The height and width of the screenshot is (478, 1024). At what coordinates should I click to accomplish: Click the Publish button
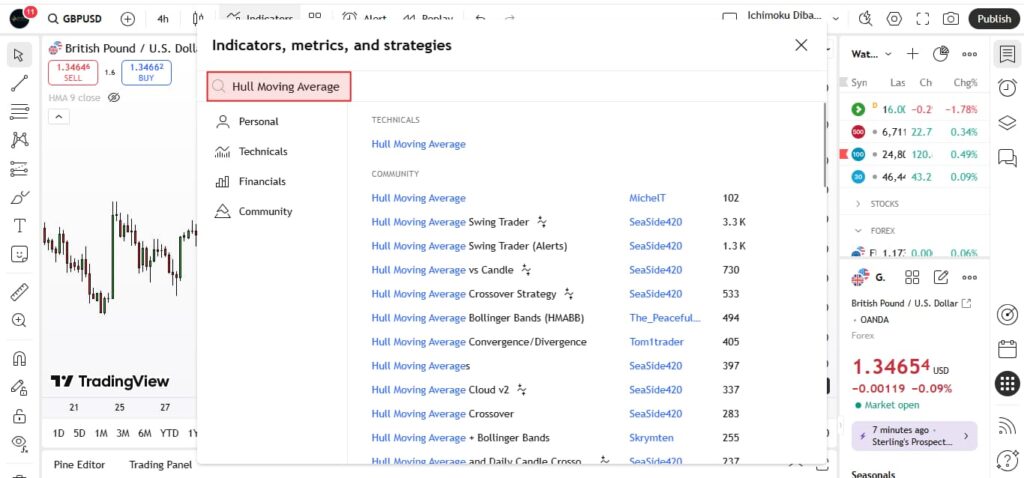(993, 19)
